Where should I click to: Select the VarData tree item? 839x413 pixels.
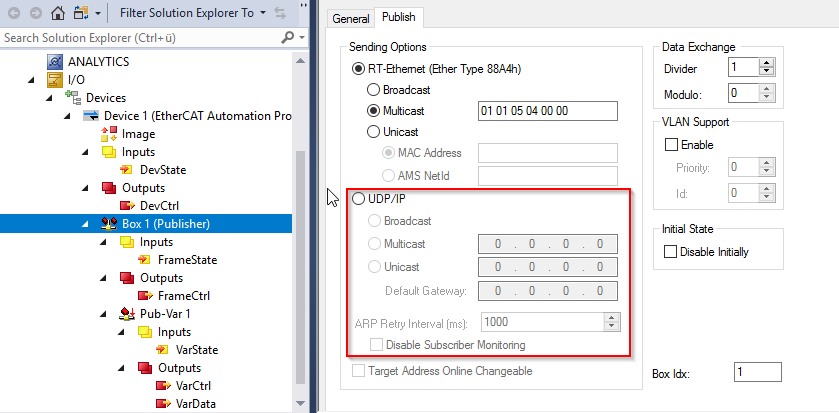pyautogui.click(x=195, y=404)
